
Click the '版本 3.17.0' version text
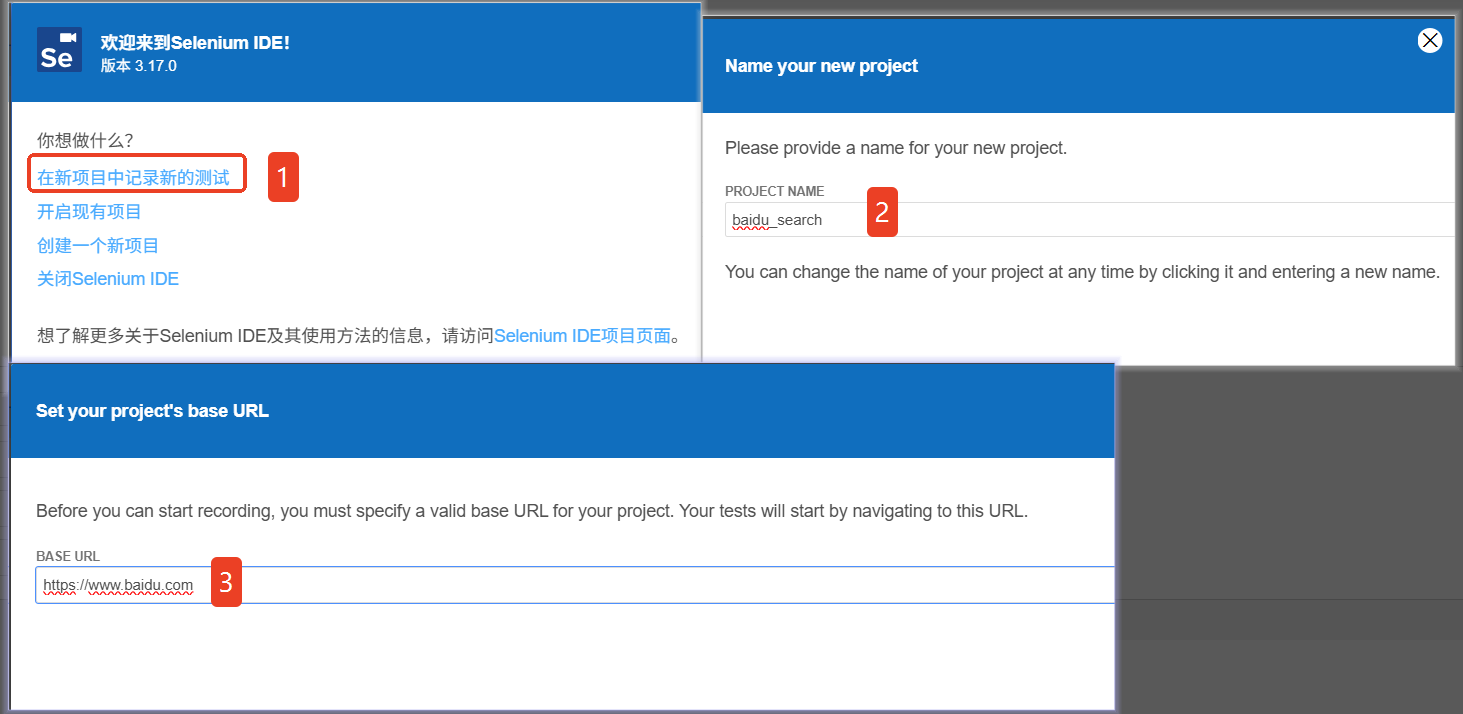[x=139, y=66]
